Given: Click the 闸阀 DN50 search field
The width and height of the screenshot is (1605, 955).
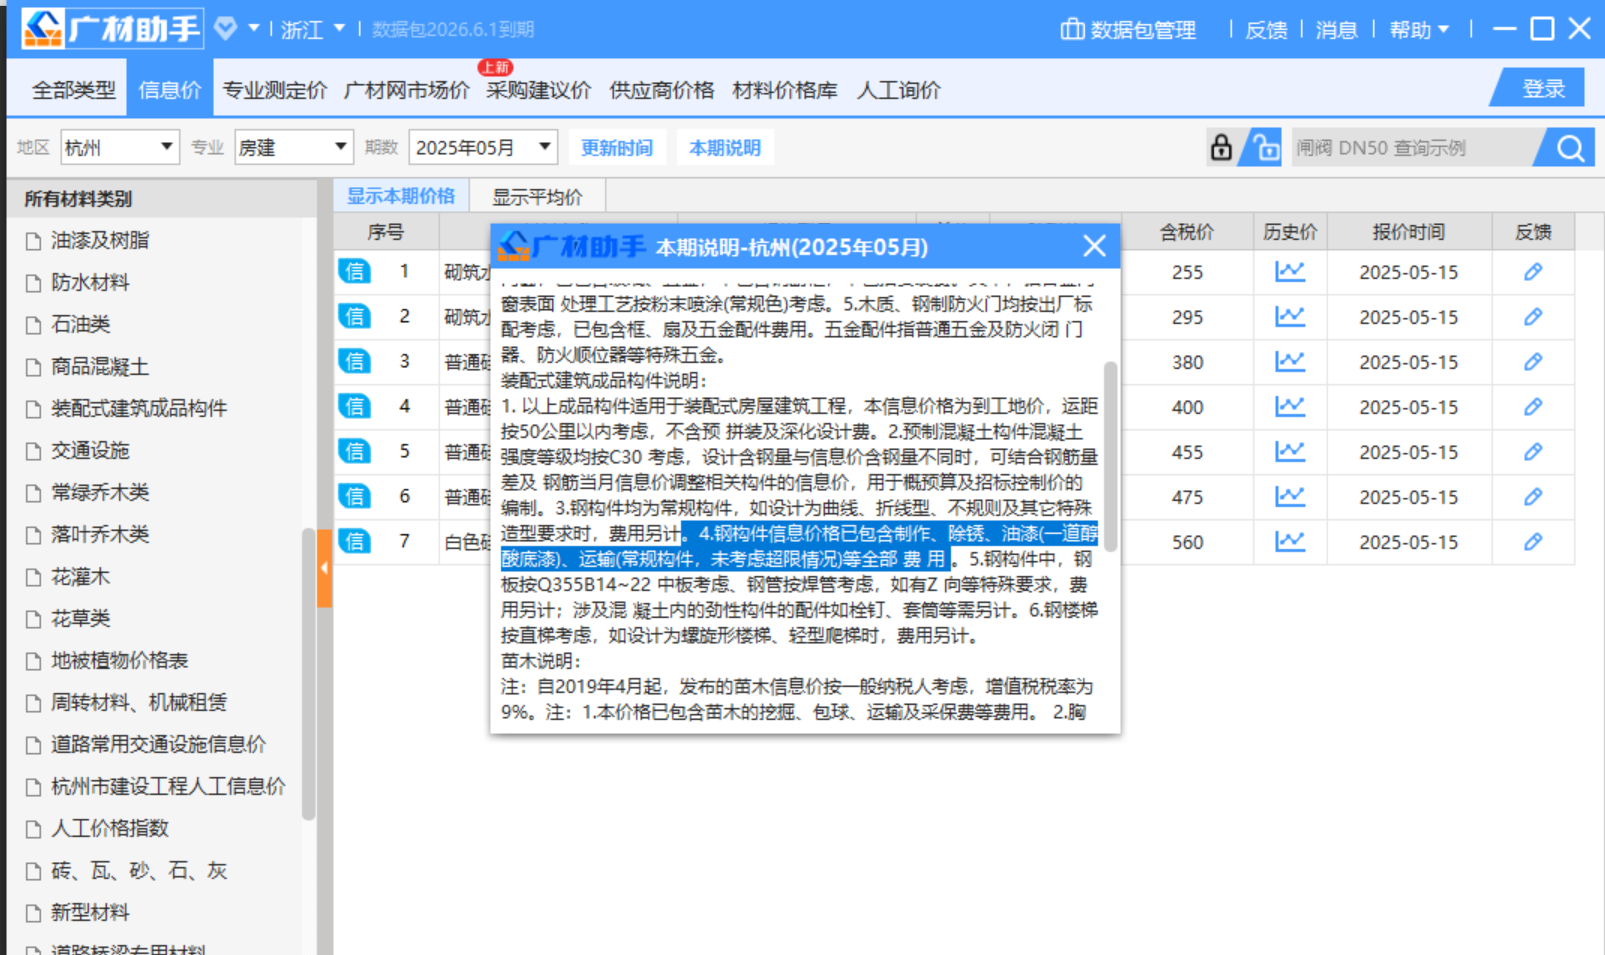Looking at the screenshot, I should 1414,148.
